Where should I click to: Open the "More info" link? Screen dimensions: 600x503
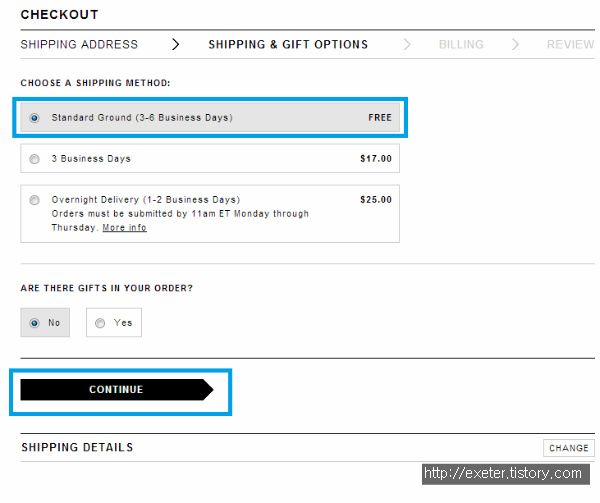124,228
